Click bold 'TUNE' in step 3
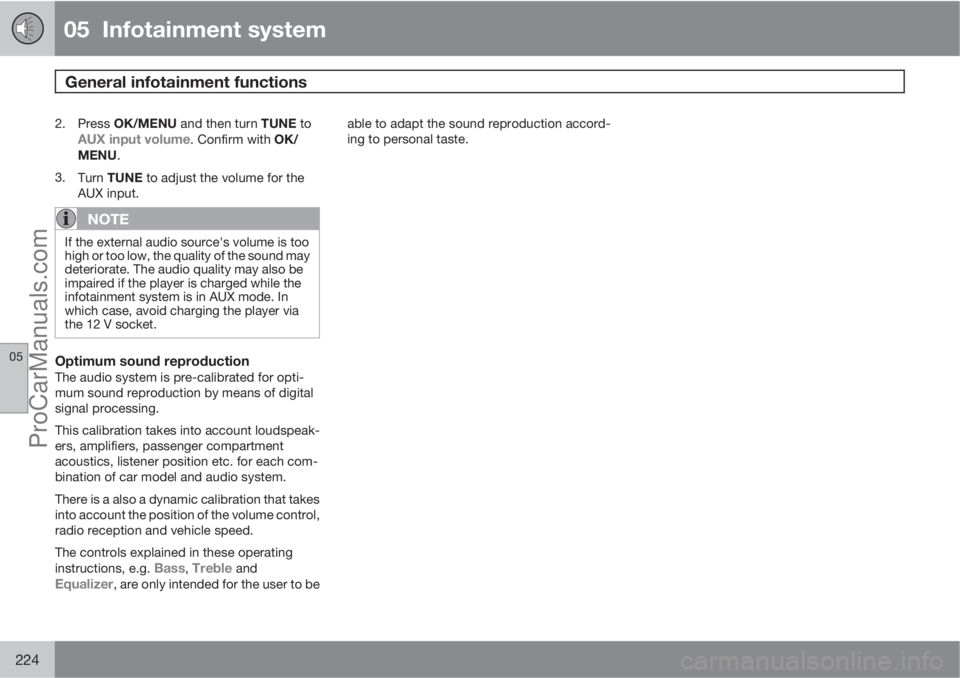This screenshot has width=960, height=678. tap(125, 178)
